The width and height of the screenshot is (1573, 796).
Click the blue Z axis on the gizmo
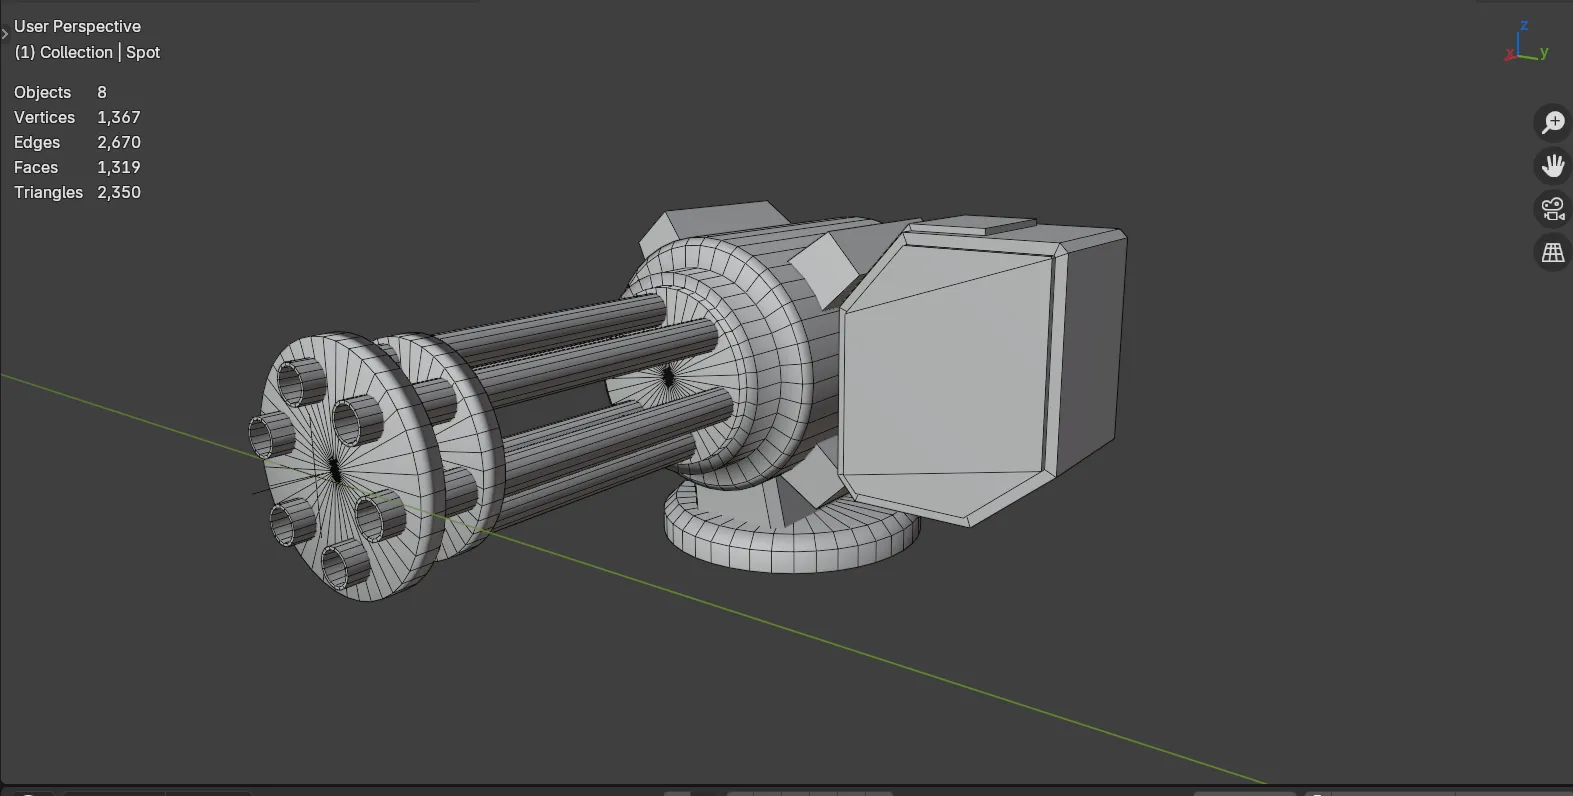click(x=1523, y=26)
